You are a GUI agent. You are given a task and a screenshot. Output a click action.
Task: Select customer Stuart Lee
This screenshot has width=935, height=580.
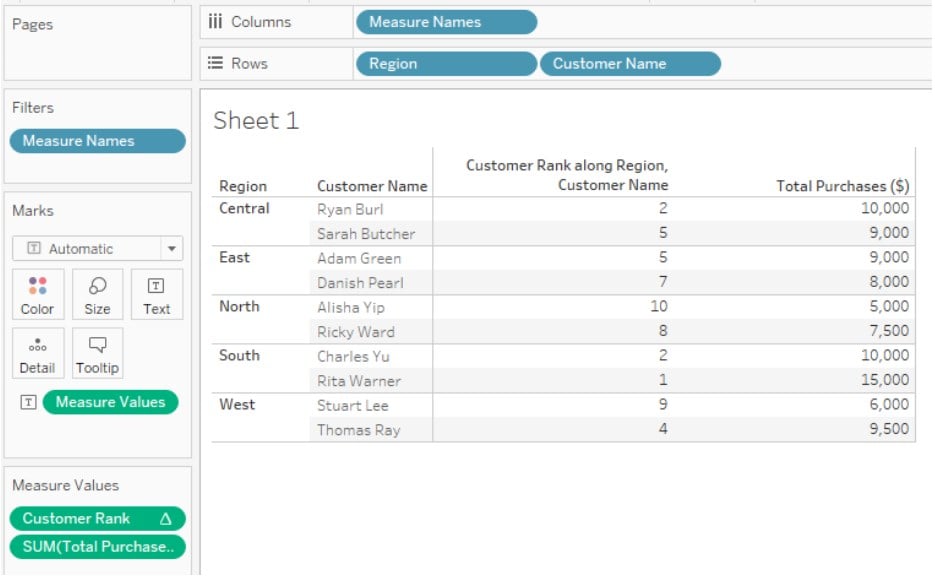coord(352,406)
